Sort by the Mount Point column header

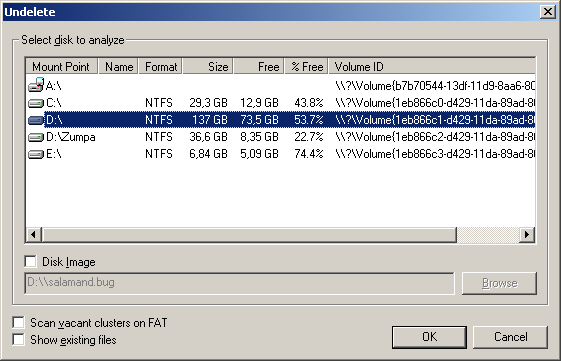tap(62, 66)
